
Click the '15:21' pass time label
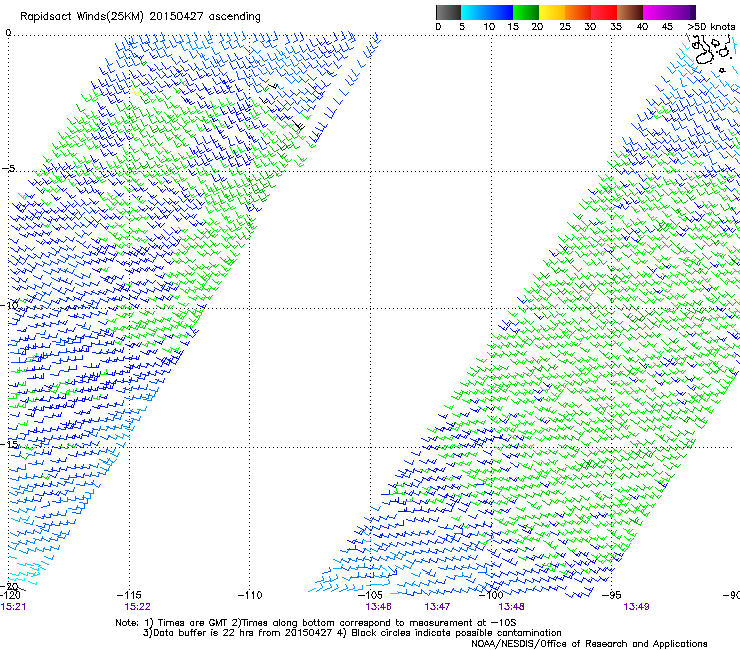13,607
